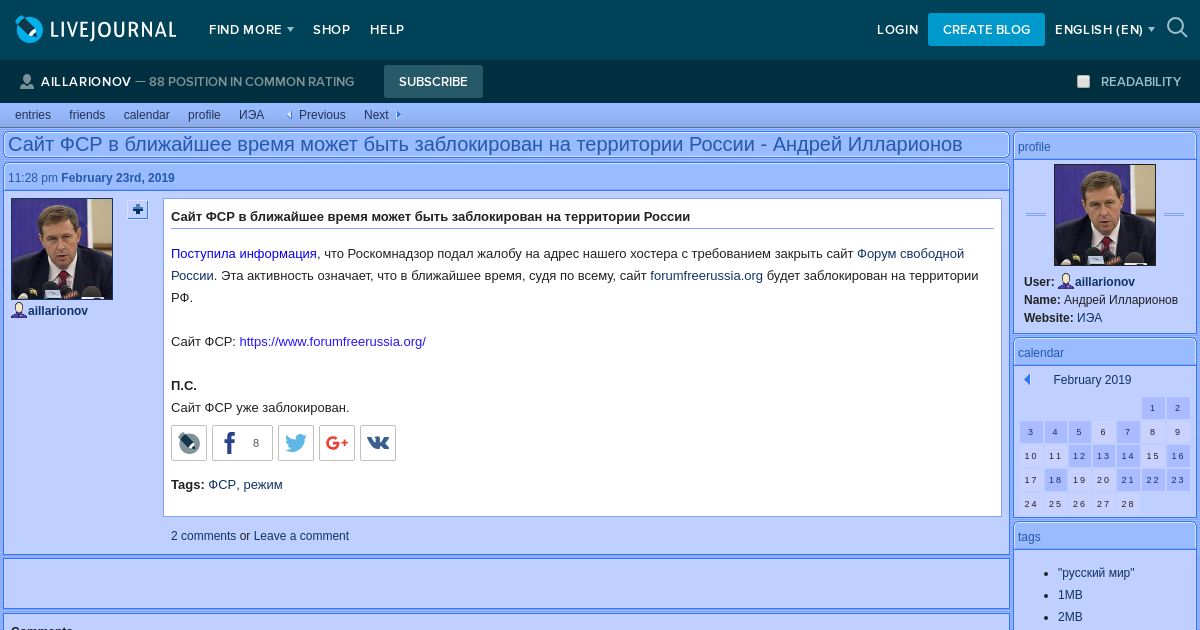Open the Shop menu item
This screenshot has width=1200, height=630.
(x=331, y=30)
